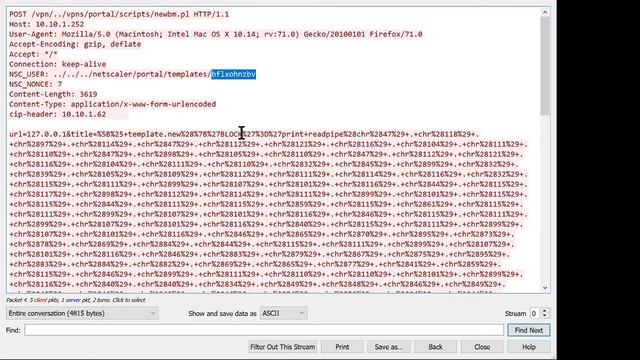
Task: Click the Find Next button
Action: 529,330
